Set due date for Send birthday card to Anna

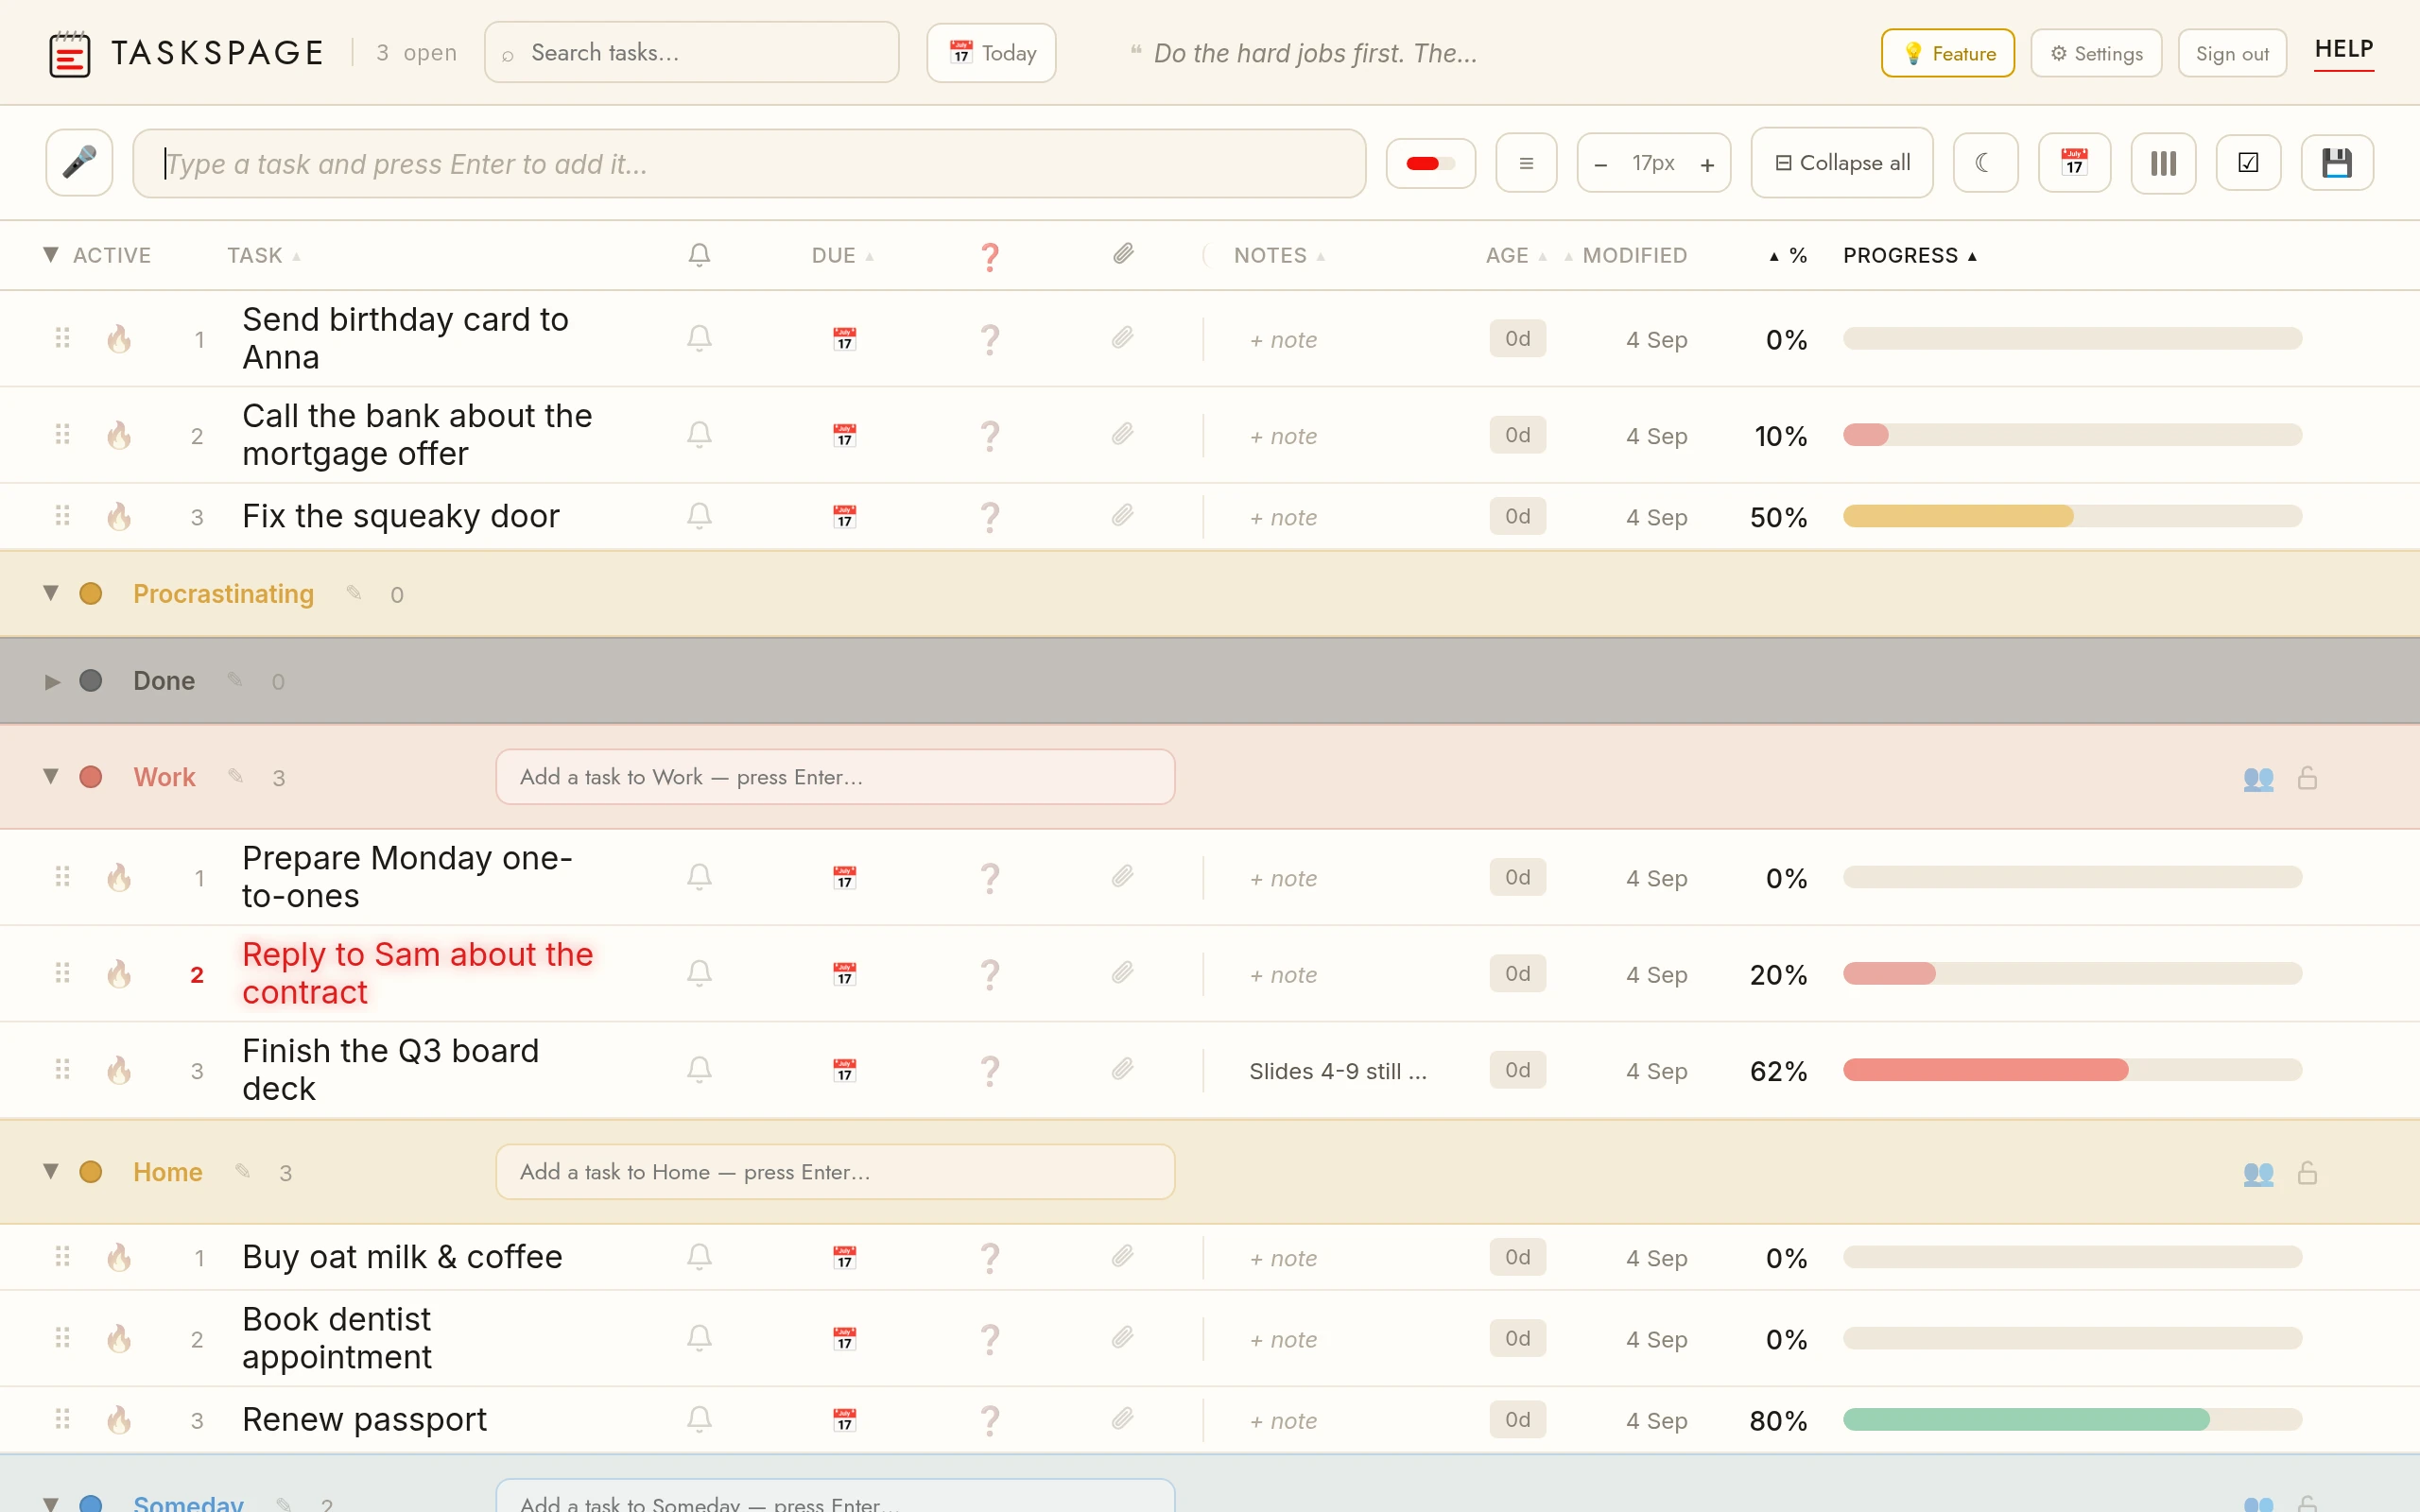pyautogui.click(x=844, y=339)
